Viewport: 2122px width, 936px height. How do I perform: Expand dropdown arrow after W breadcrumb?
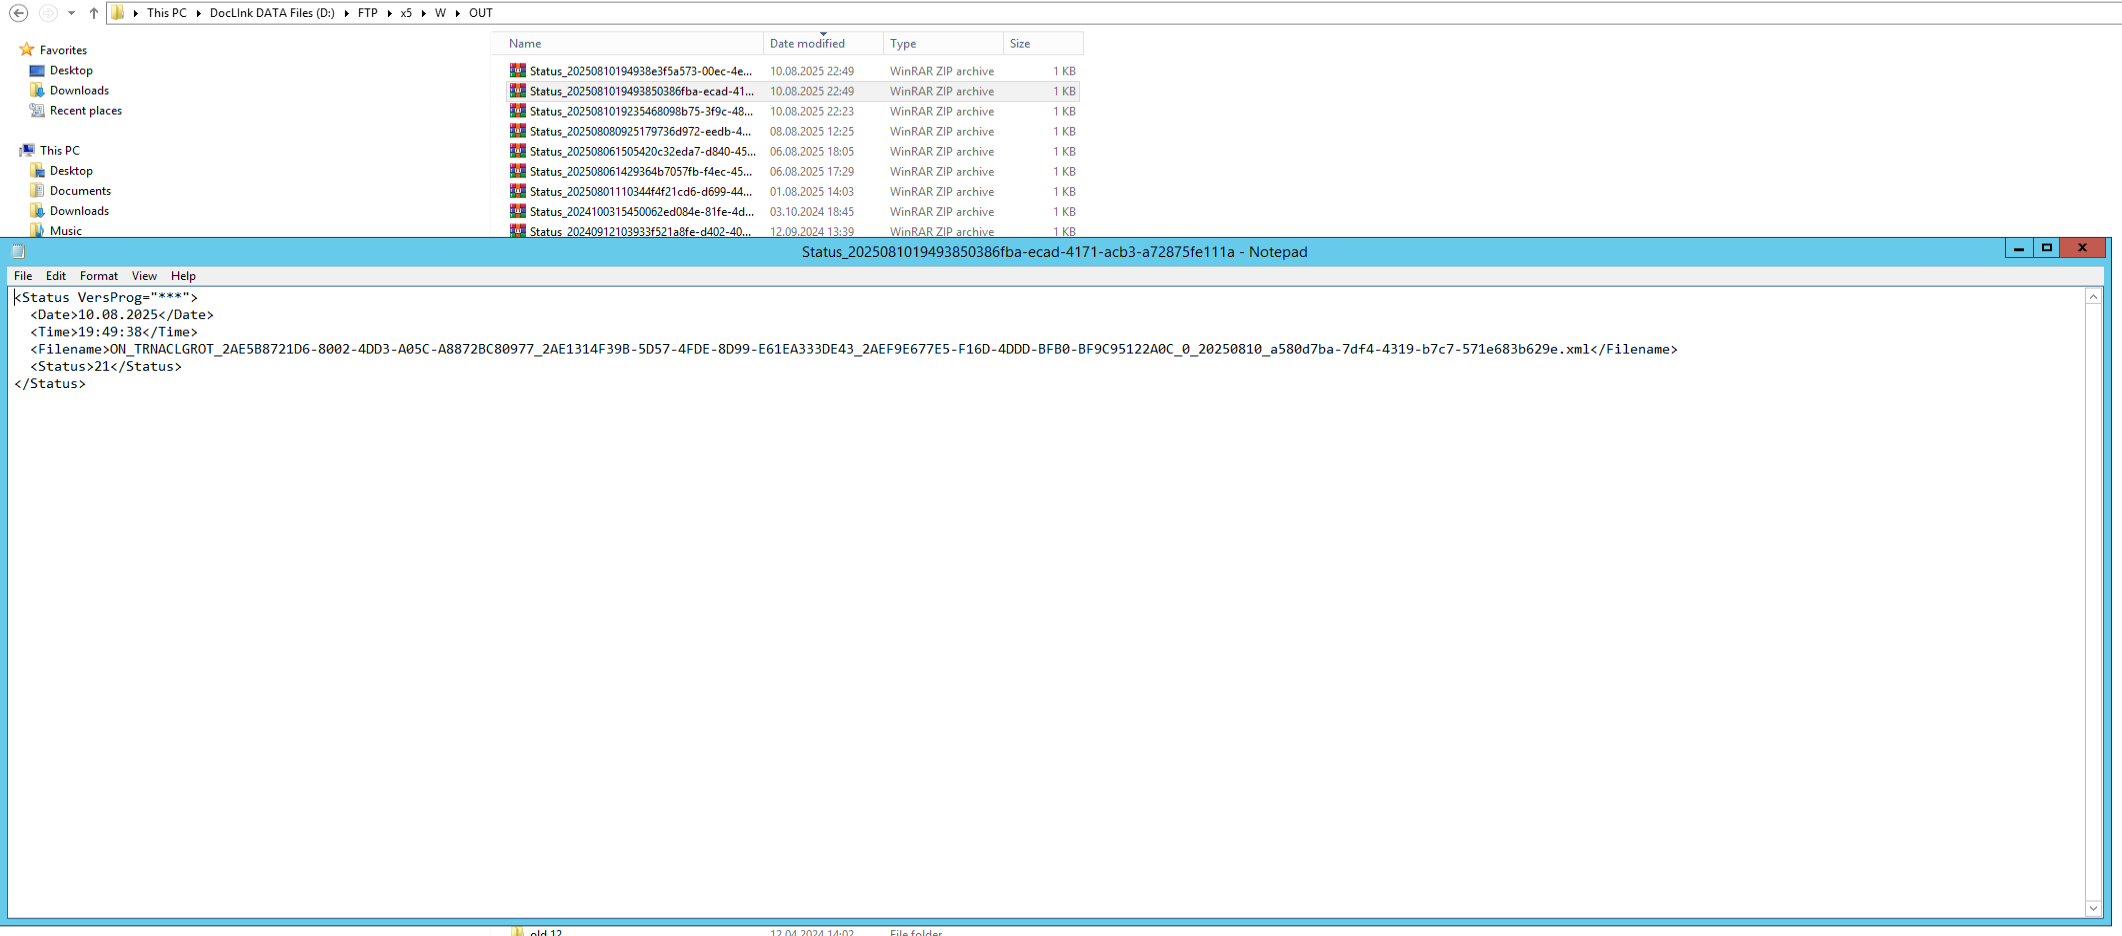click(x=457, y=13)
